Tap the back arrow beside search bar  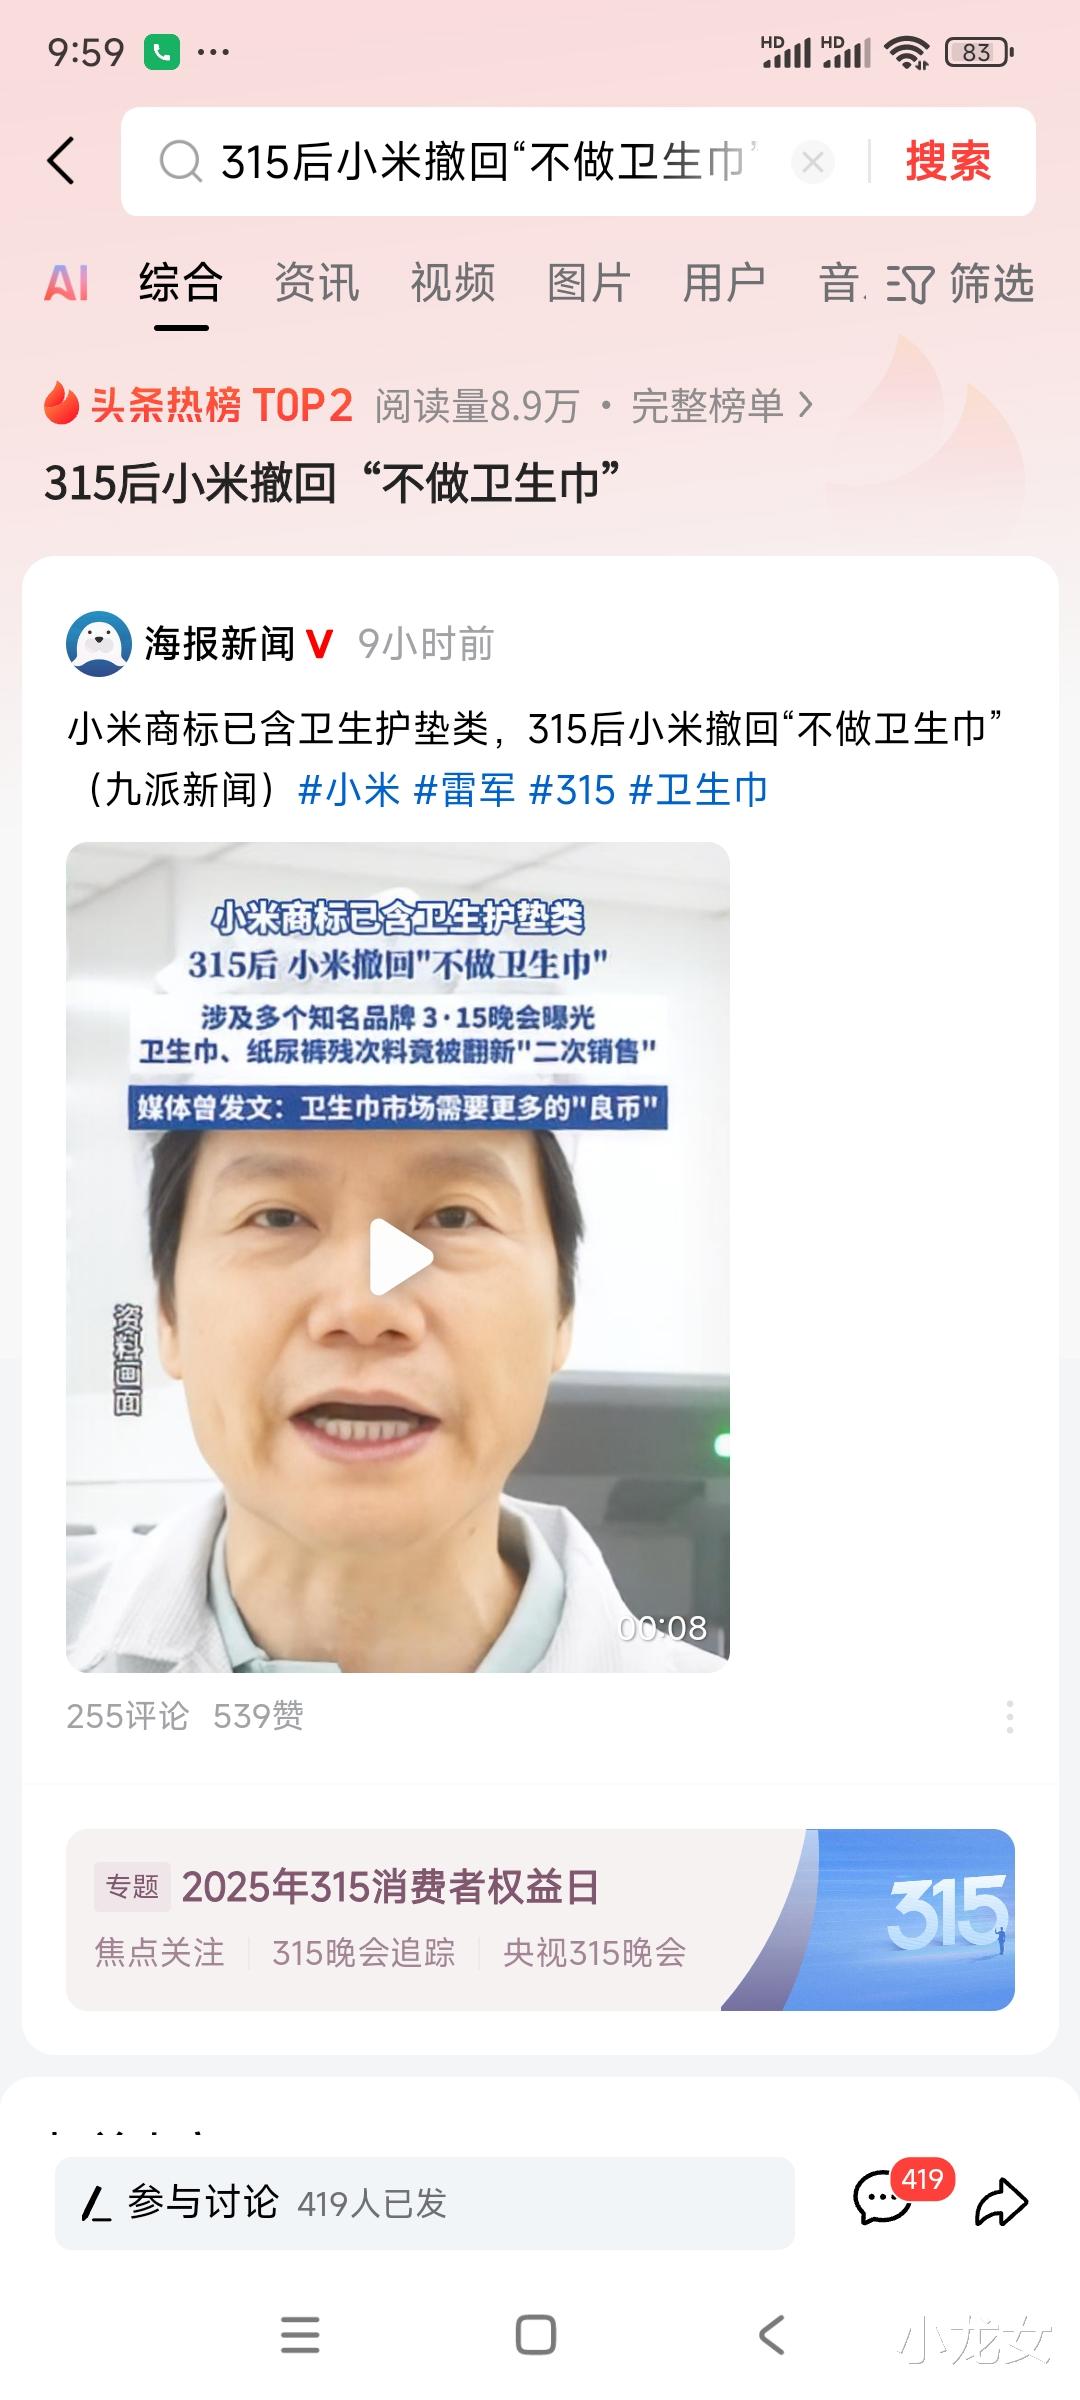click(61, 161)
